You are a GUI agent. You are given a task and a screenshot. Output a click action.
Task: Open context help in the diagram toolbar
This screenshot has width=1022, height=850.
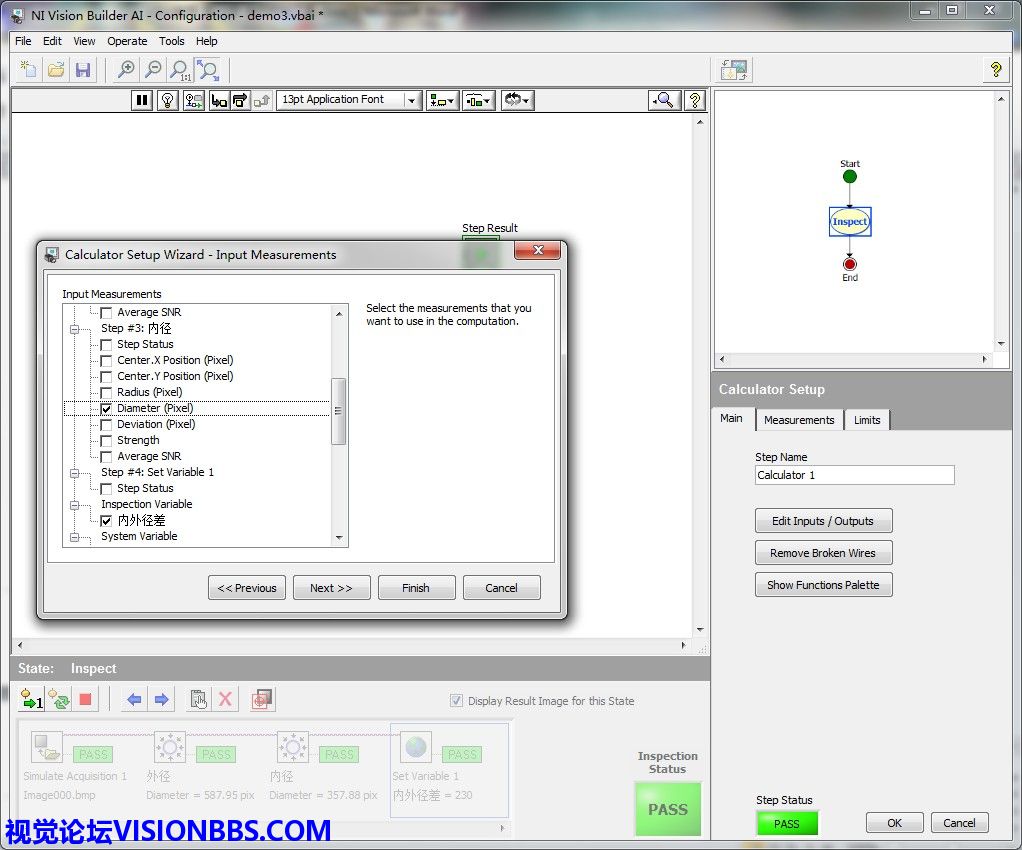[695, 100]
